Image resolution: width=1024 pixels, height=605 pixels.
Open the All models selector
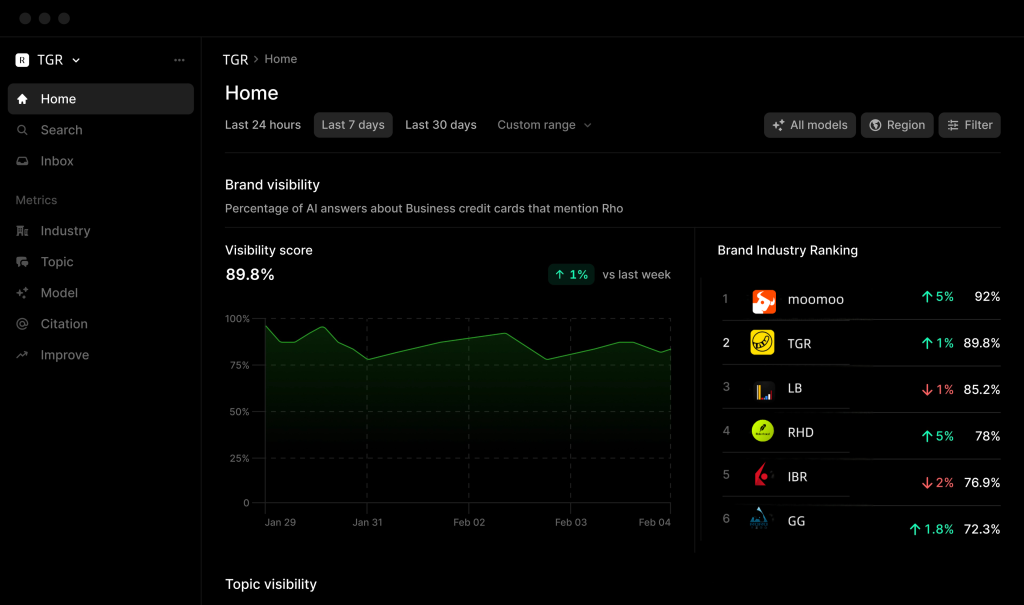pos(810,125)
